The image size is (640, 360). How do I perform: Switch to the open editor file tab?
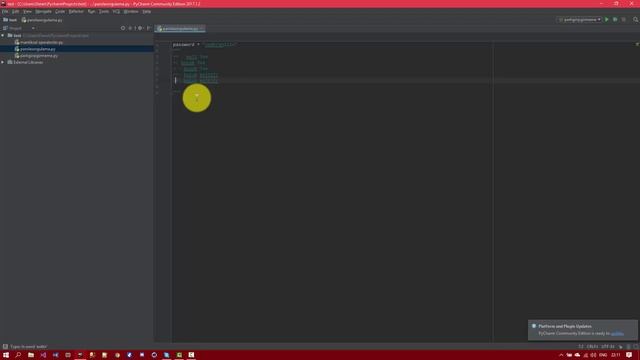click(x=180, y=29)
